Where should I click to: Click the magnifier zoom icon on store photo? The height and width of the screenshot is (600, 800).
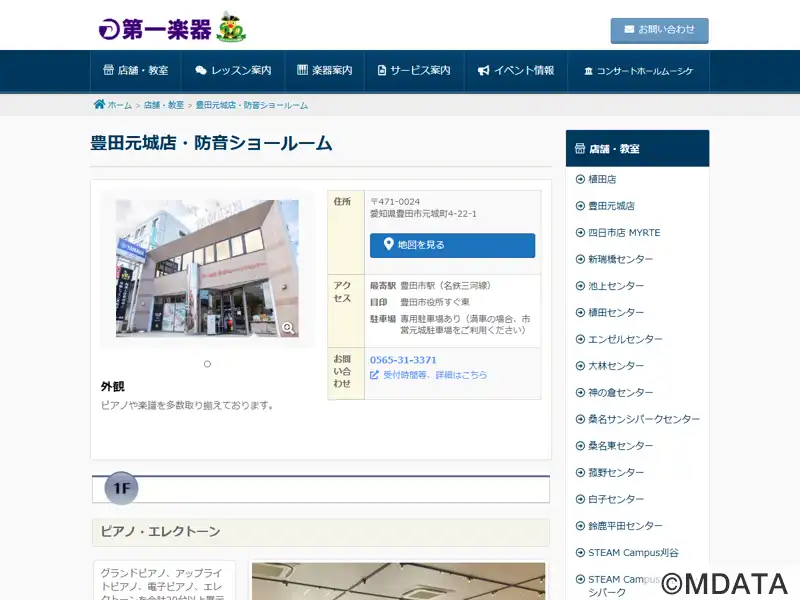point(288,327)
